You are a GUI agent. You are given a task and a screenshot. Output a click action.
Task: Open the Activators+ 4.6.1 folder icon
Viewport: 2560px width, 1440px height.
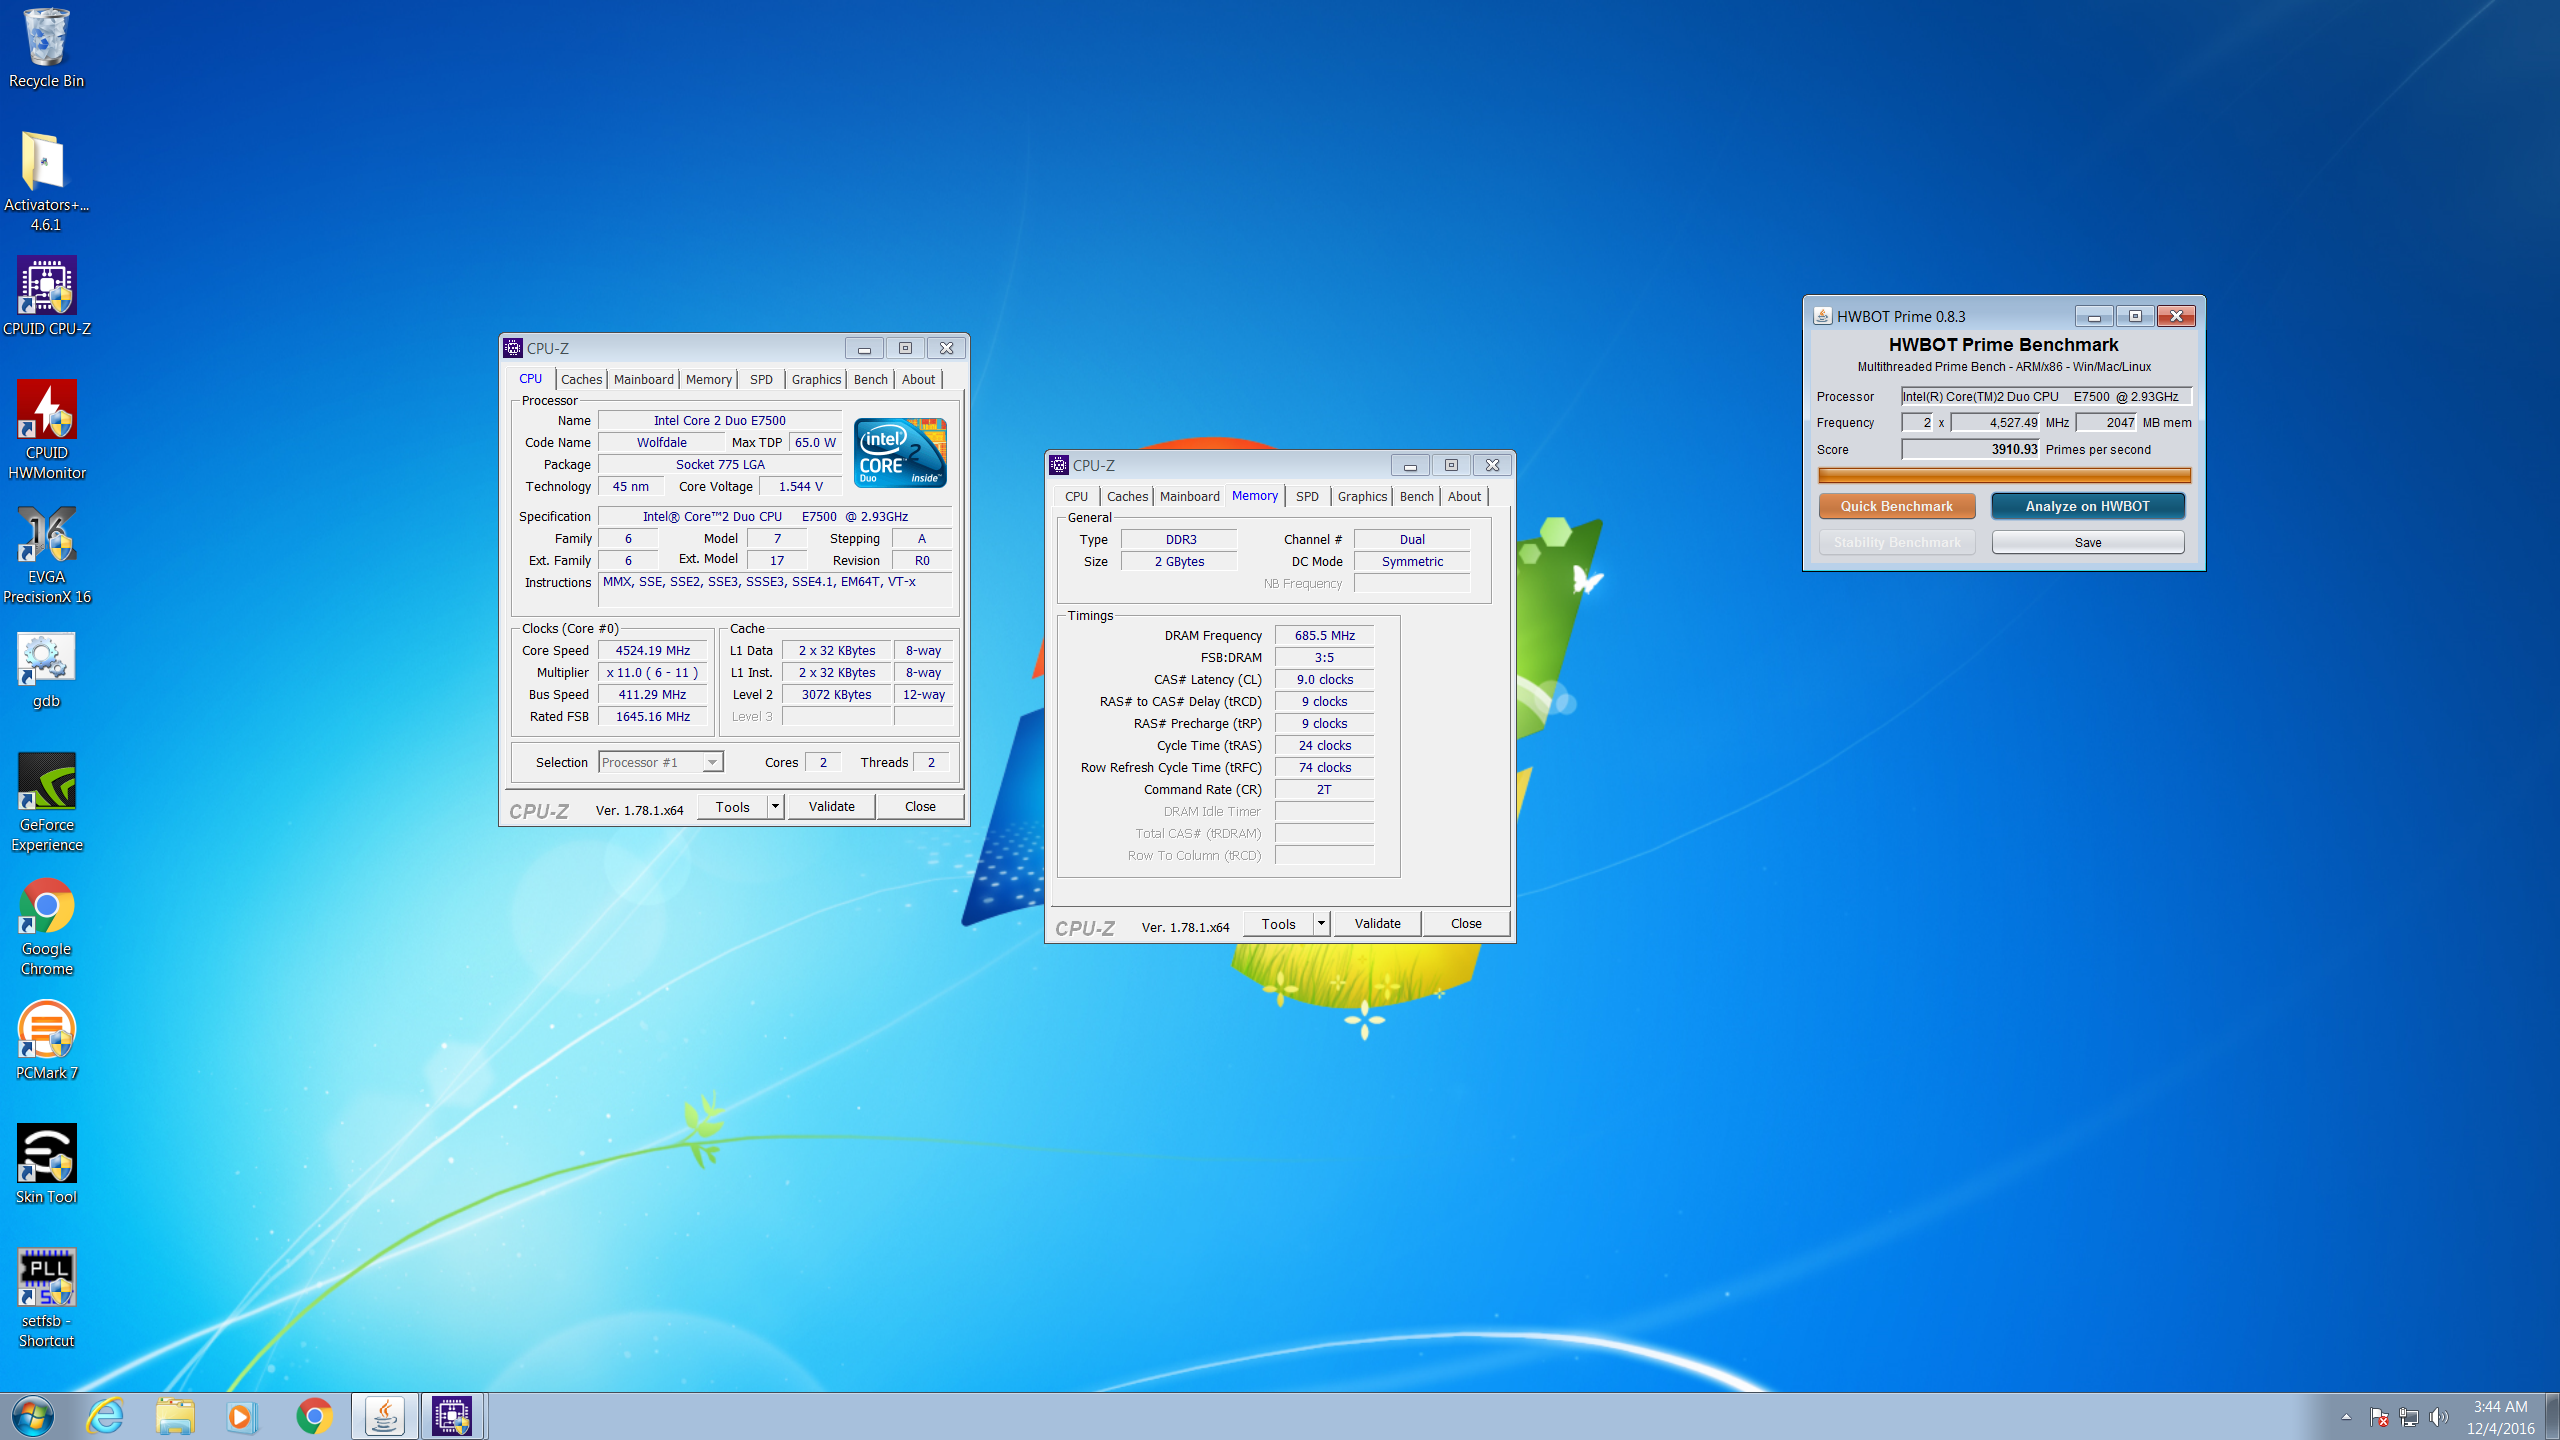(x=46, y=182)
